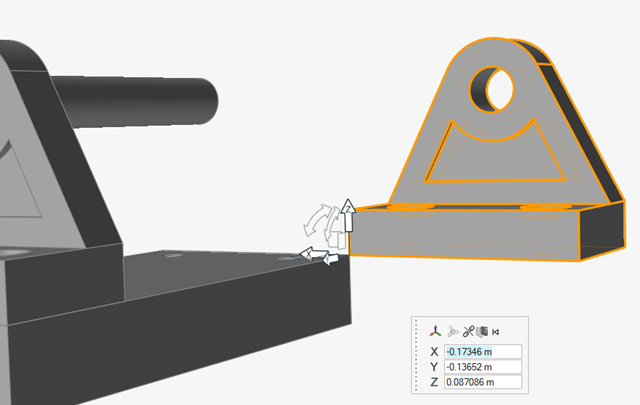Select the round hole in the highlighted bracket
The width and height of the screenshot is (640, 405).
(490, 89)
